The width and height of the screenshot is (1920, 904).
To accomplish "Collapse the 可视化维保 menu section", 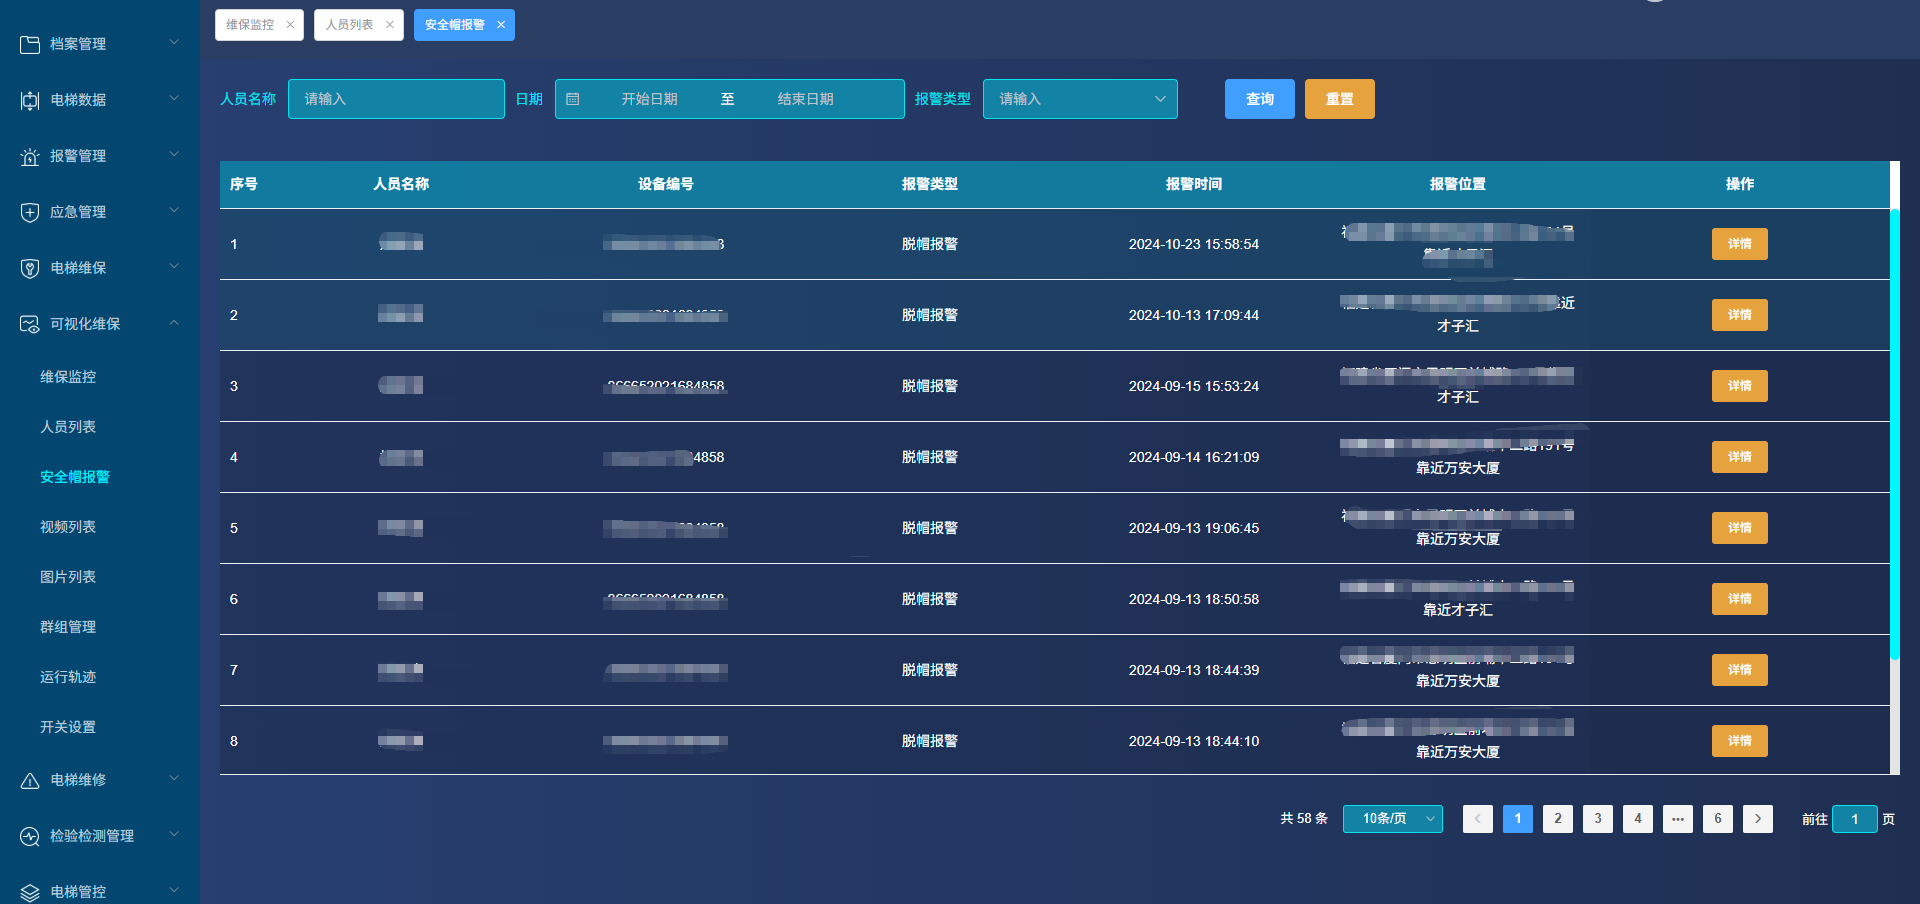I will 174,323.
